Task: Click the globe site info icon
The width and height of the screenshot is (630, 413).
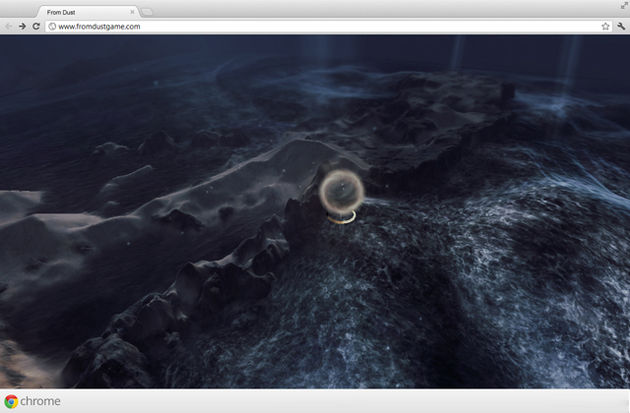Action: (x=52, y=26)
